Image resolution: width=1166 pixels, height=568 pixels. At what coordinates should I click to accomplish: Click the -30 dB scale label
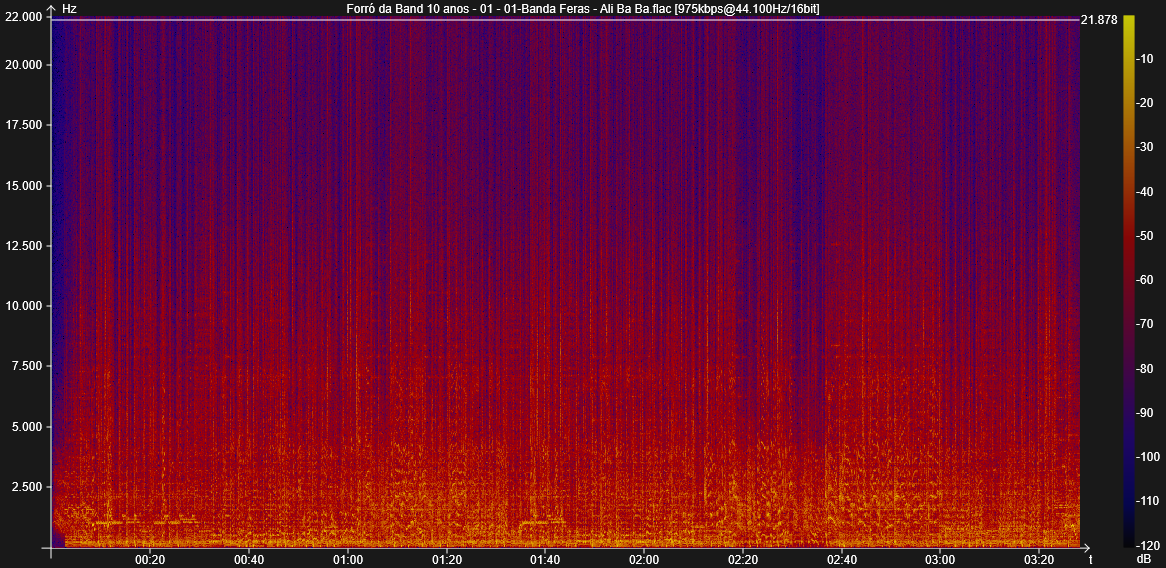(1144, 147)
